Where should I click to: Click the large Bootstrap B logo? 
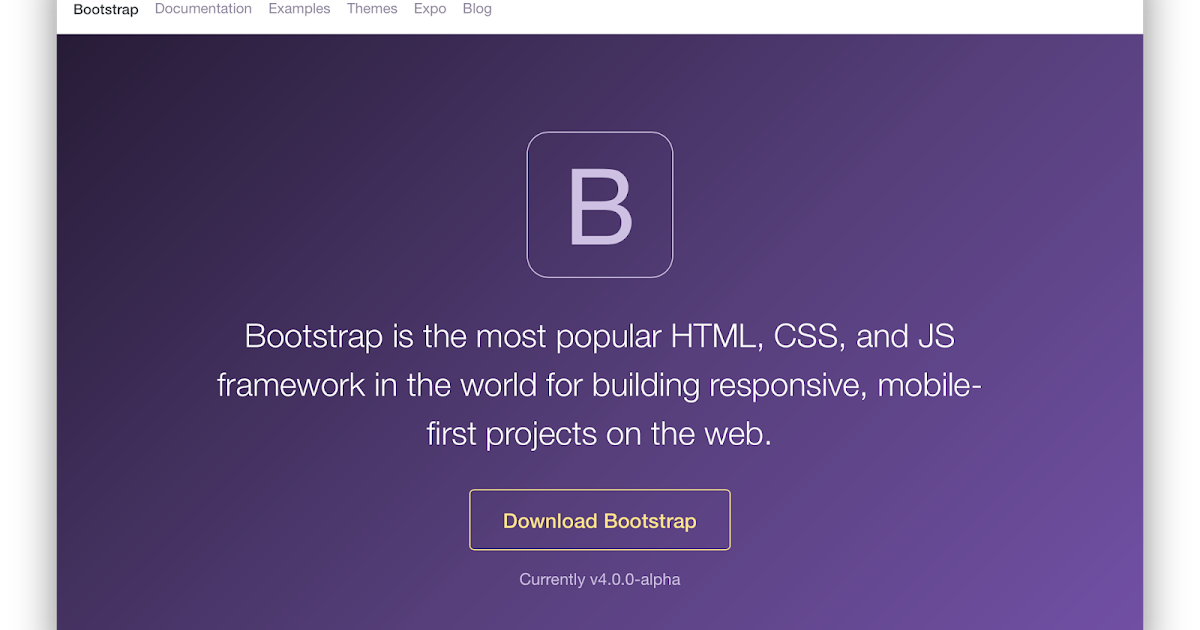pyautogui.click(x=600, y=205)
